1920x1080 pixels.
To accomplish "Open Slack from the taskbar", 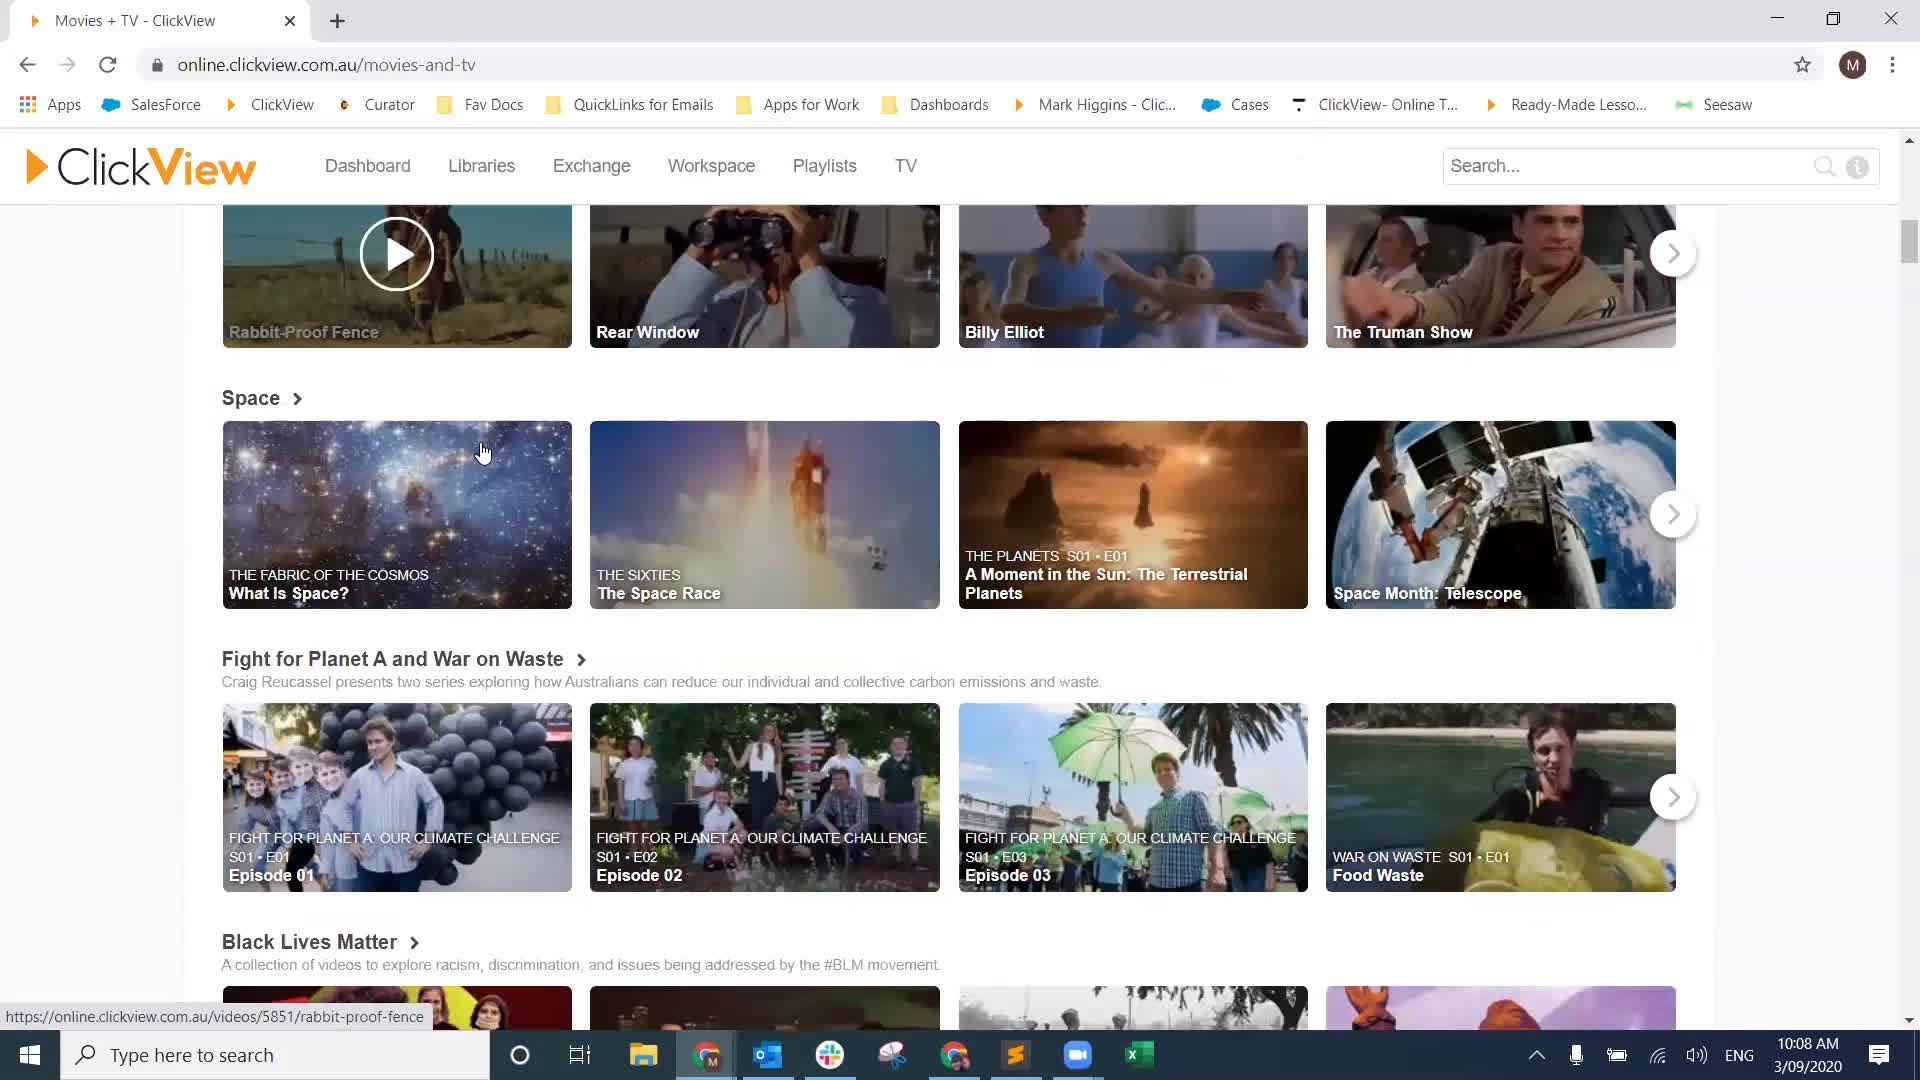I will pyautogui.click(x=829, y=1055).
